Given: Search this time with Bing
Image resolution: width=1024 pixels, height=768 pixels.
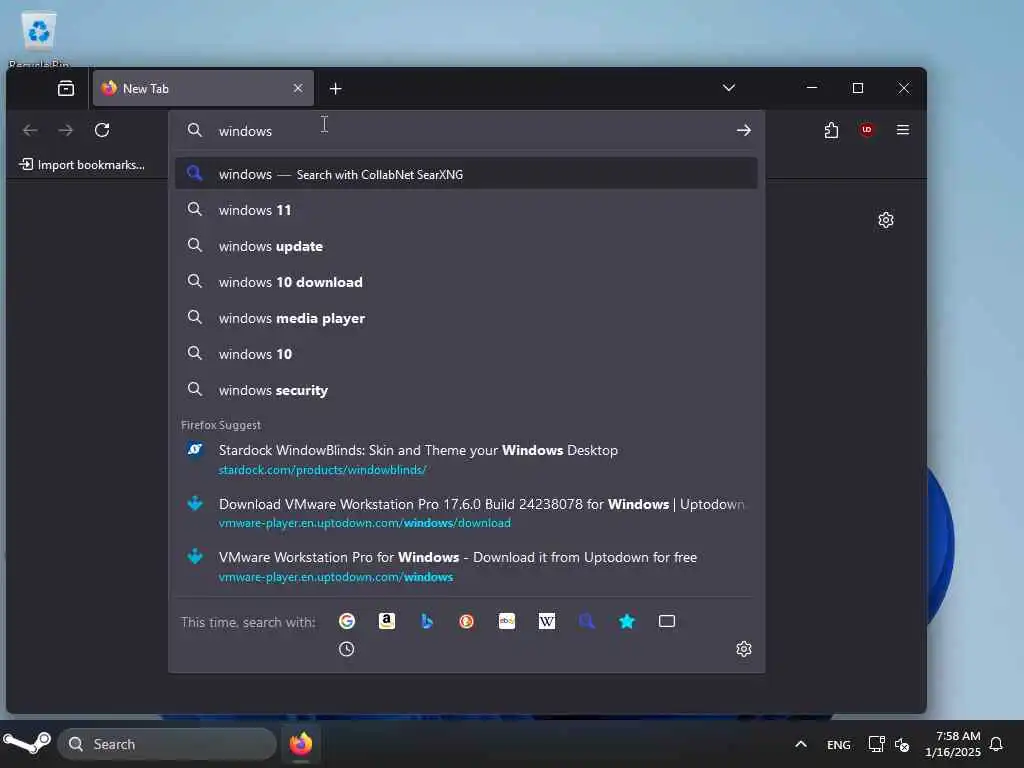Looking at the screenshot, I should [426, 621].
